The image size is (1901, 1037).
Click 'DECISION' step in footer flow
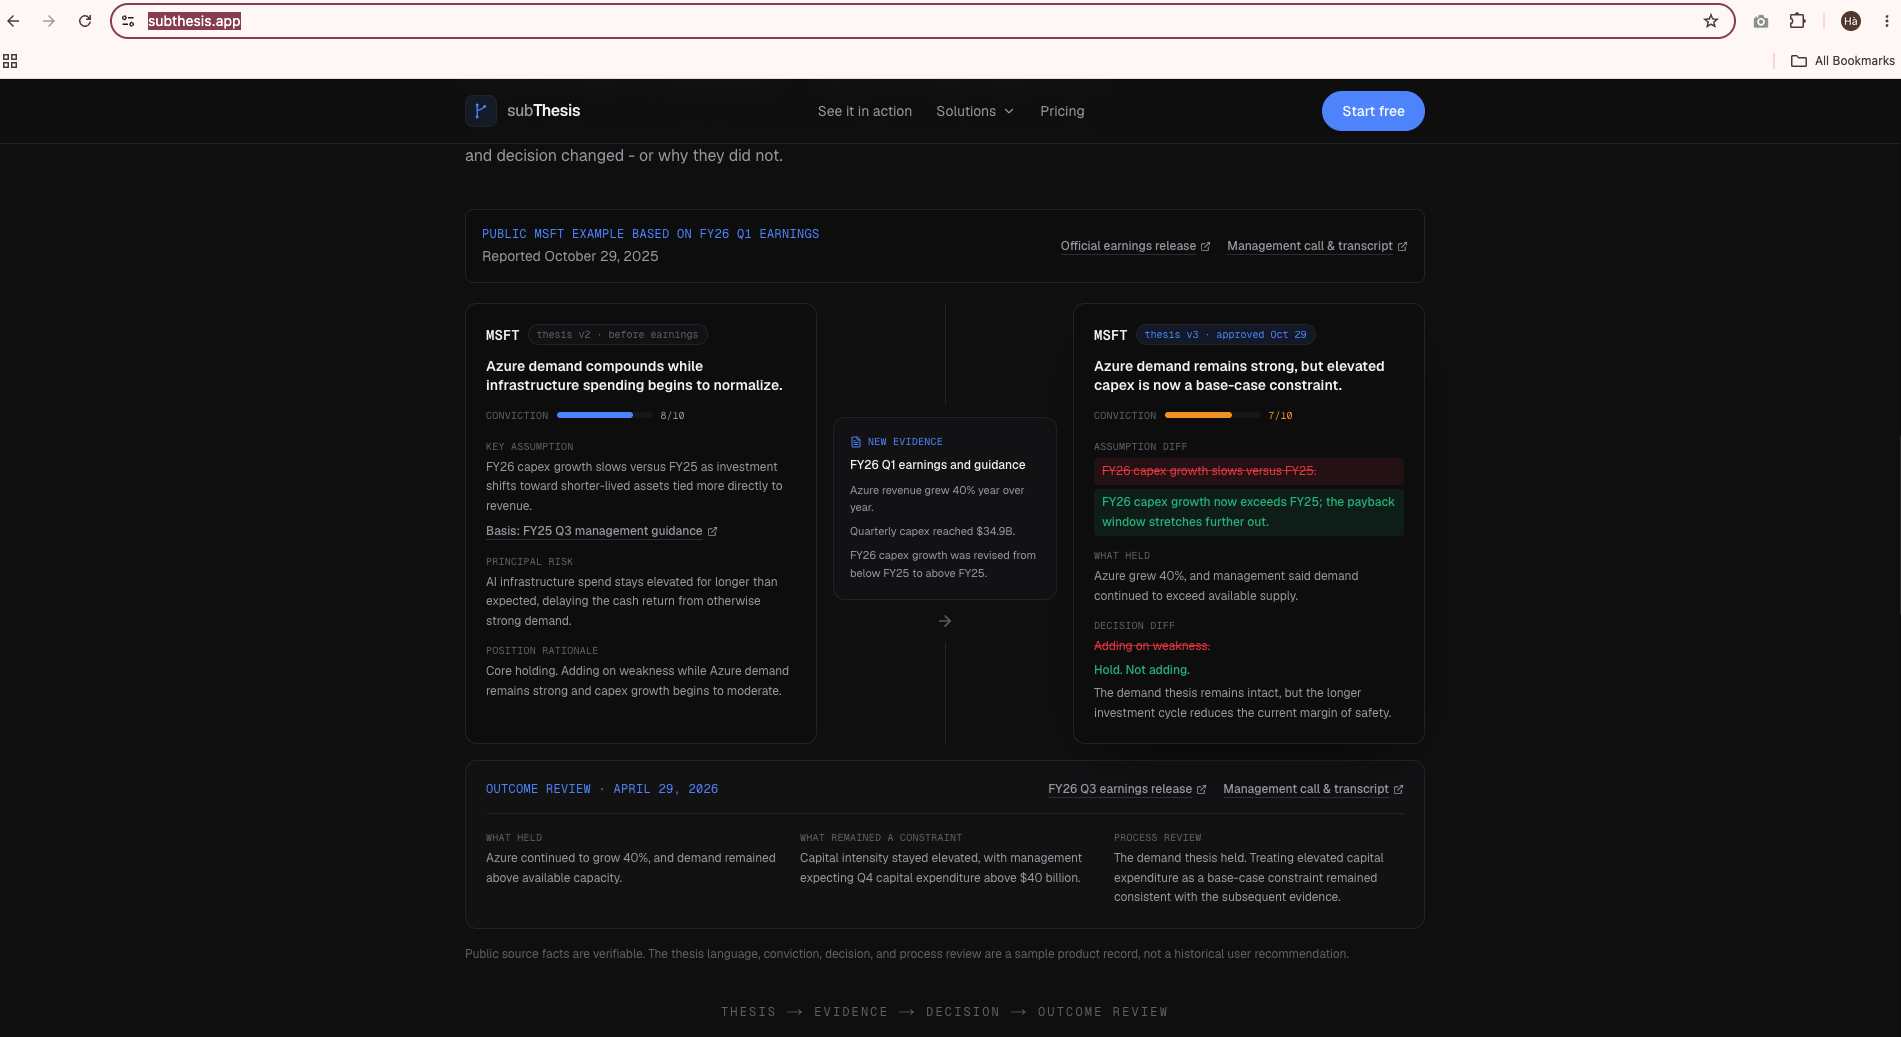click(962, 1012)
